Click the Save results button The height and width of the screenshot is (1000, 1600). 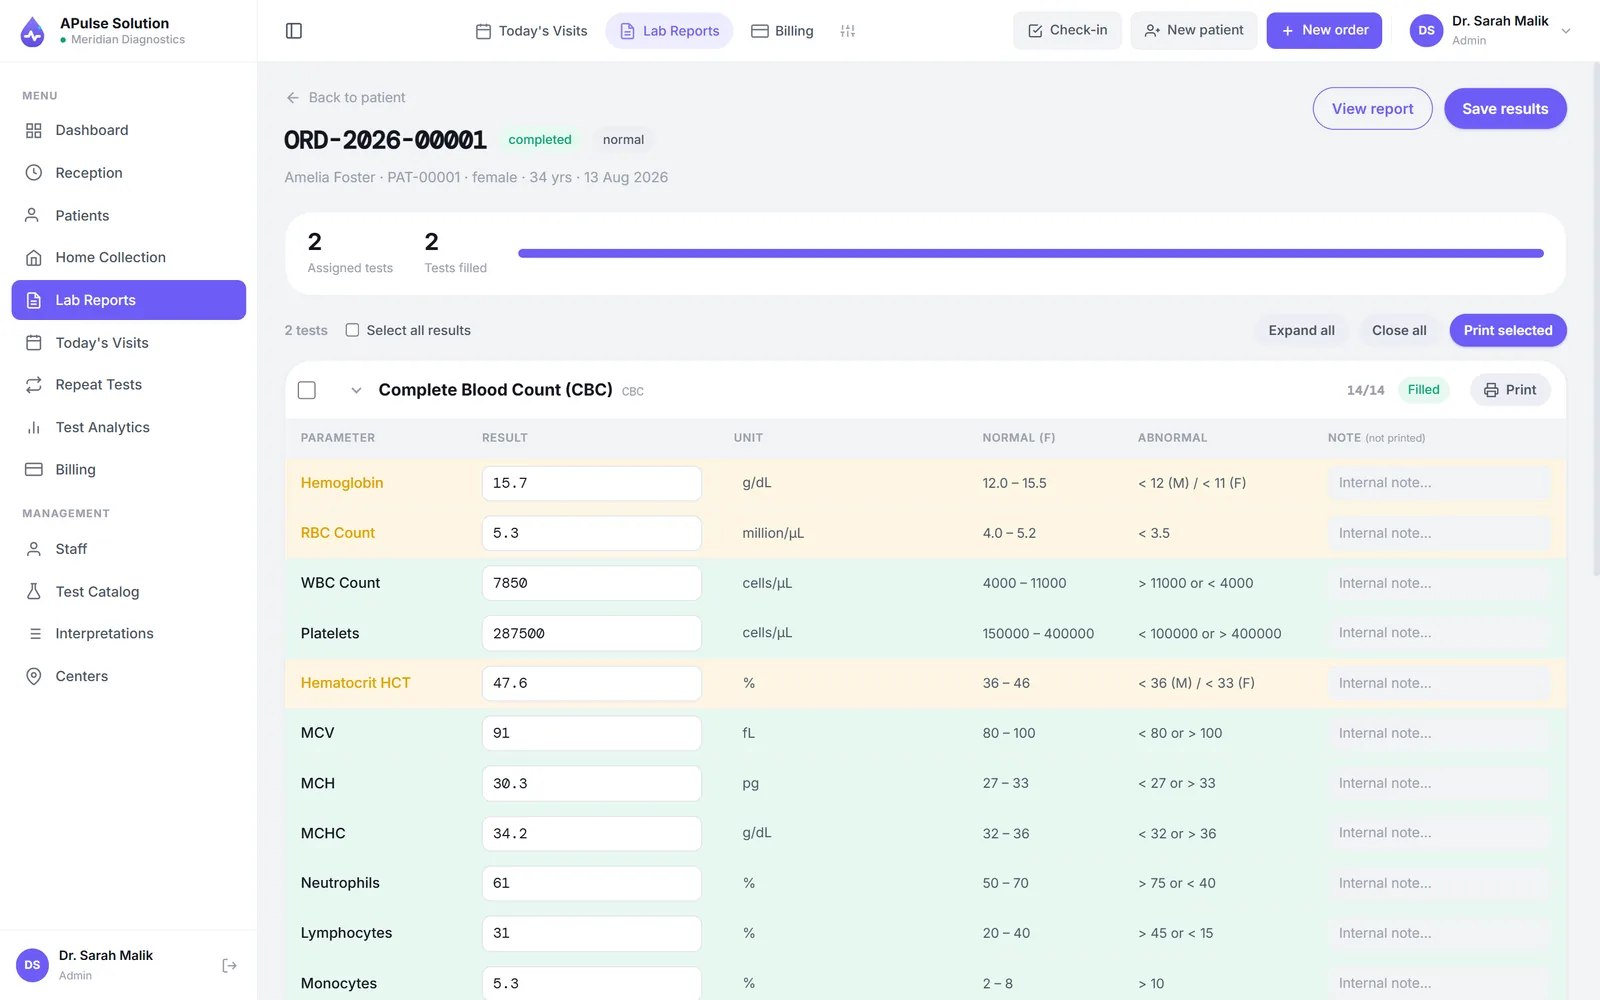(1505, 109)
